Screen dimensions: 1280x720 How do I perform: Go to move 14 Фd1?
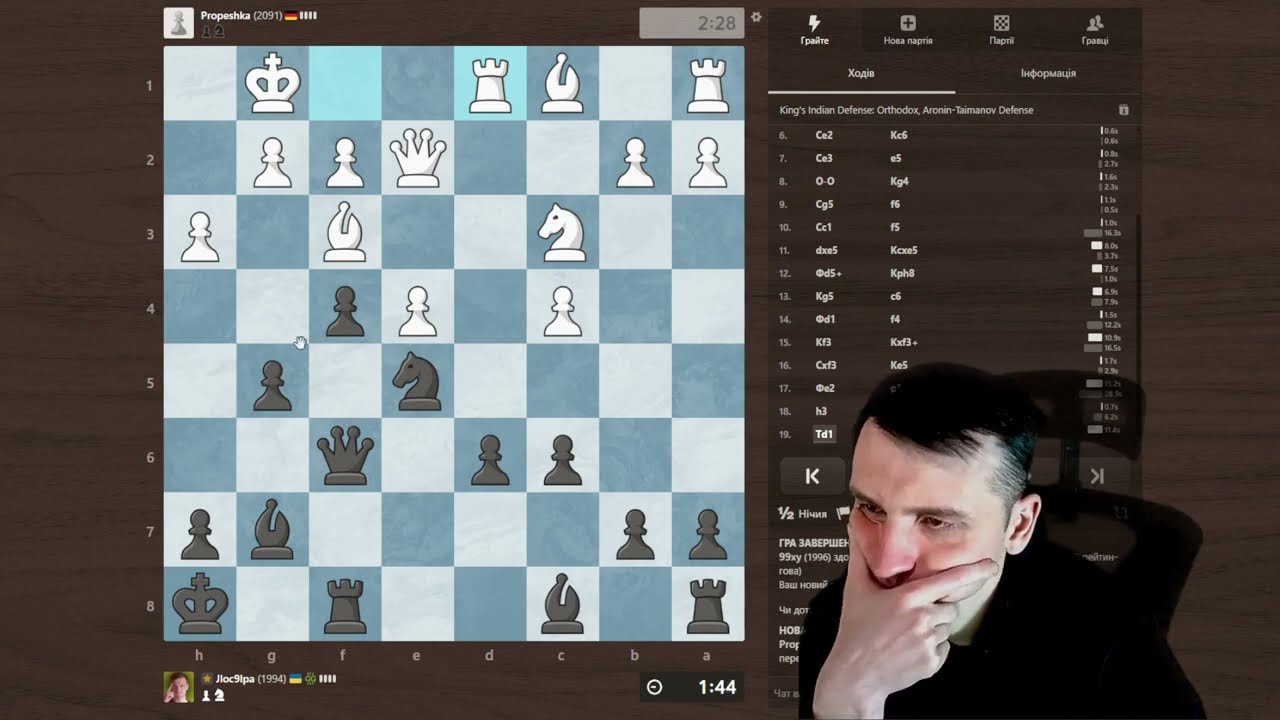826,319
